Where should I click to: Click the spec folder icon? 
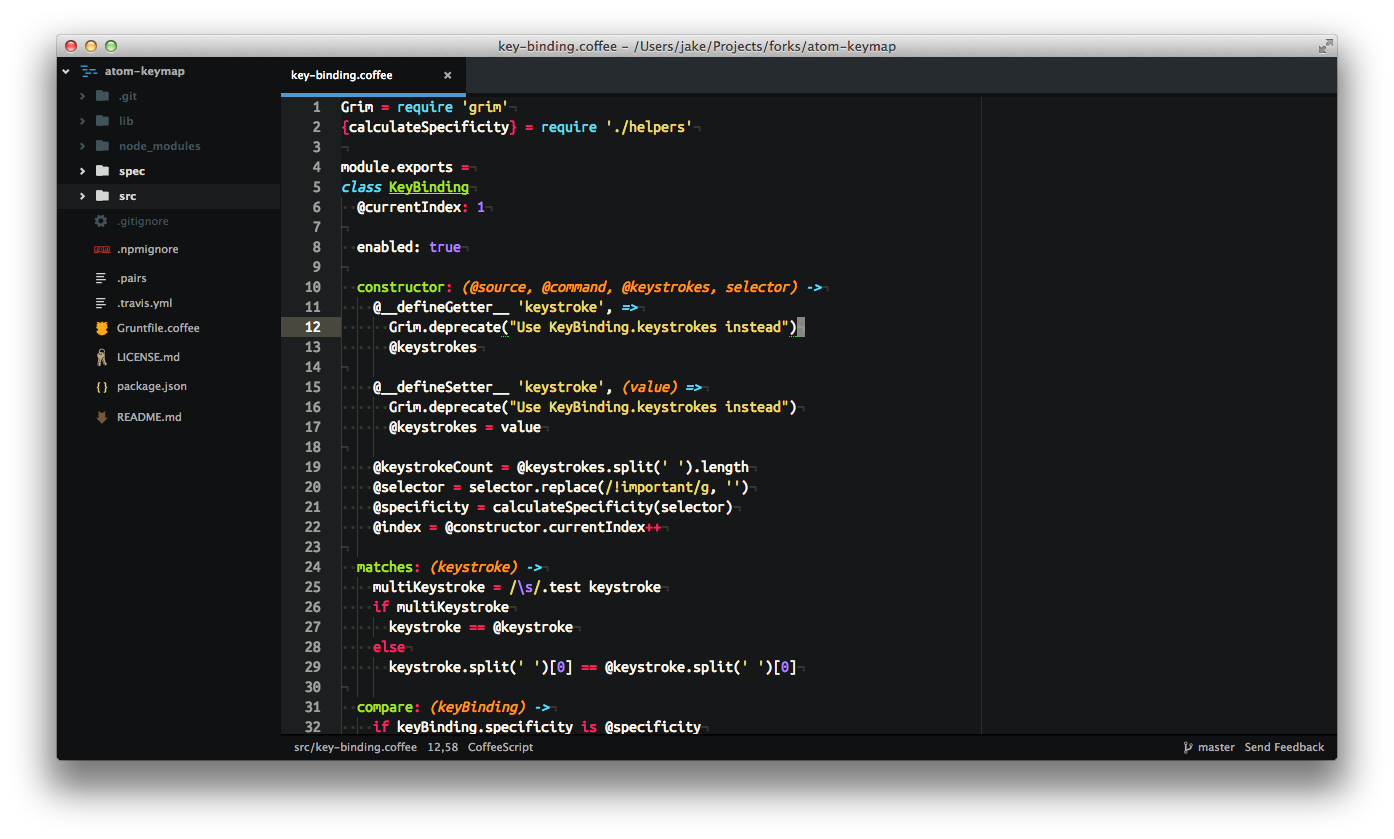point(101,171)
